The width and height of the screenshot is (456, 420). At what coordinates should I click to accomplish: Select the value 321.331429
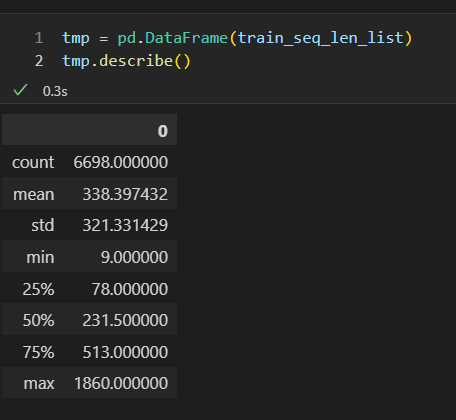(125, 225)
